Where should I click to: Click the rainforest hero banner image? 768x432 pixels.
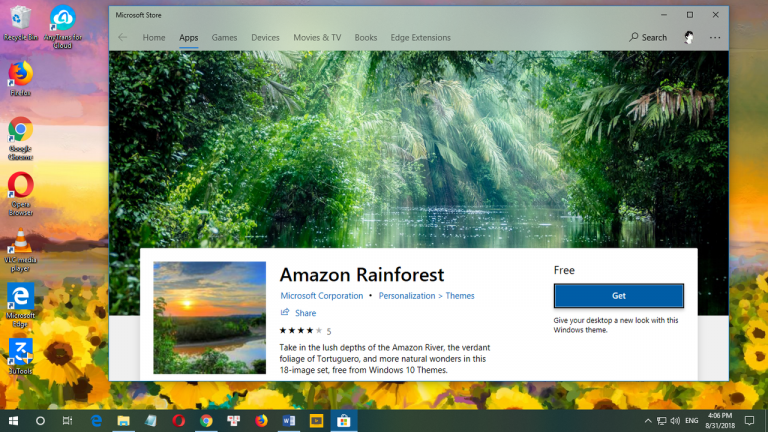pyautogui.click(x=419, y=147)
